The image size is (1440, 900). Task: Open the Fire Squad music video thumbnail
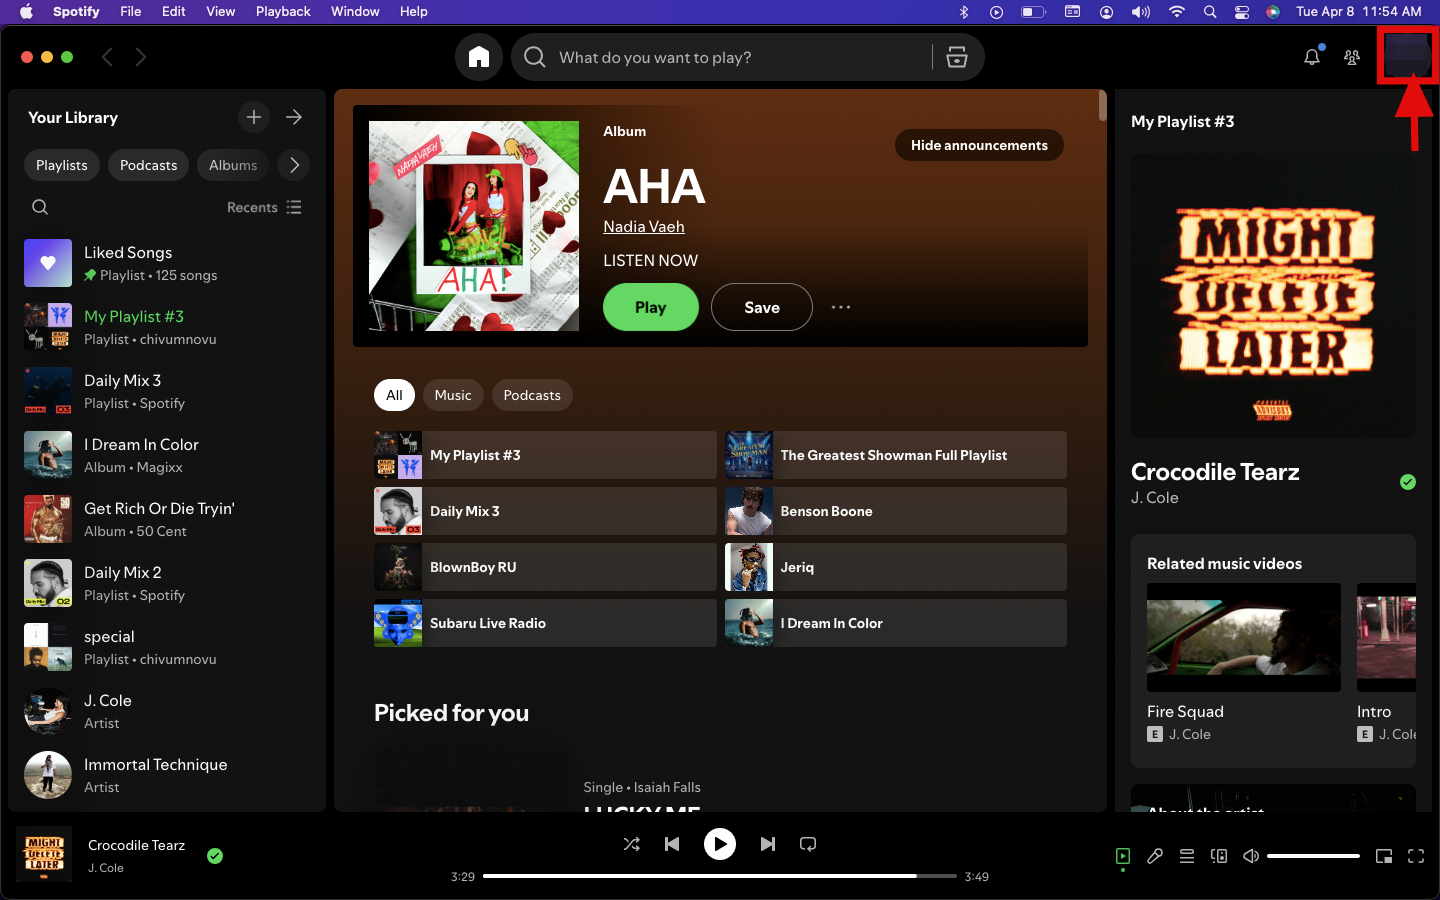click(1244, 637)
